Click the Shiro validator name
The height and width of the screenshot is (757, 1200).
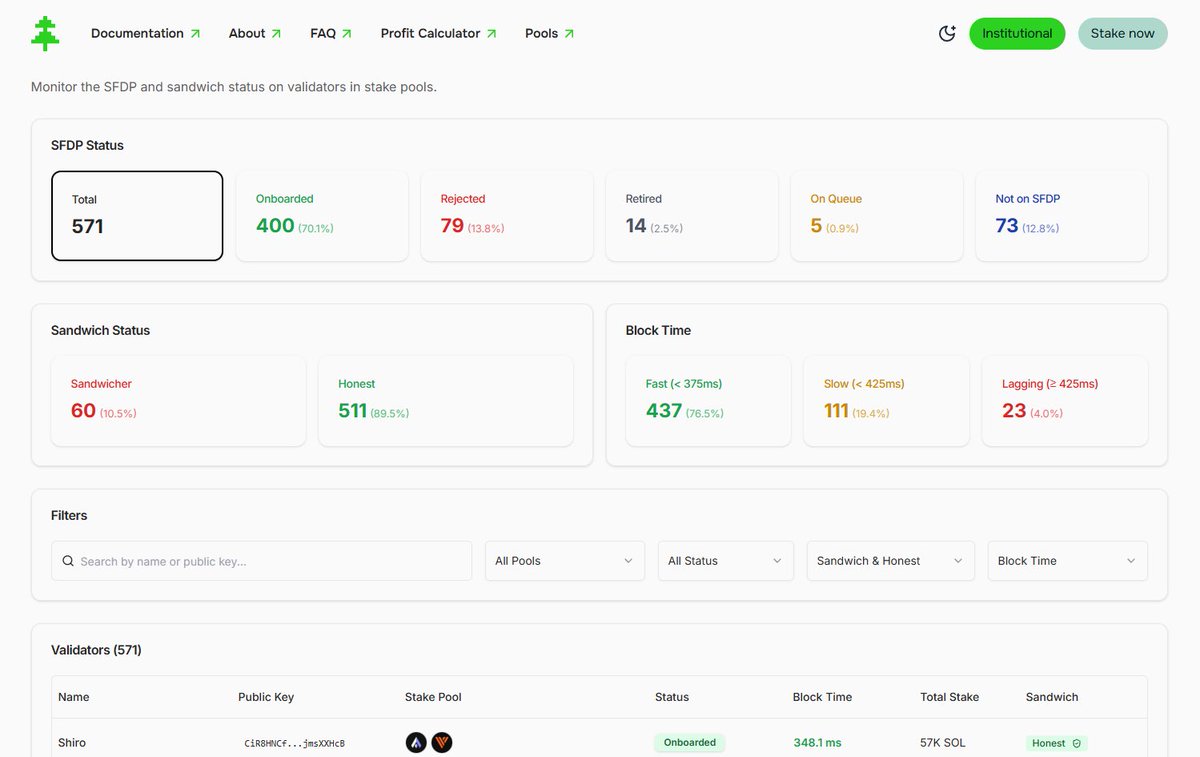pos(72,743)
